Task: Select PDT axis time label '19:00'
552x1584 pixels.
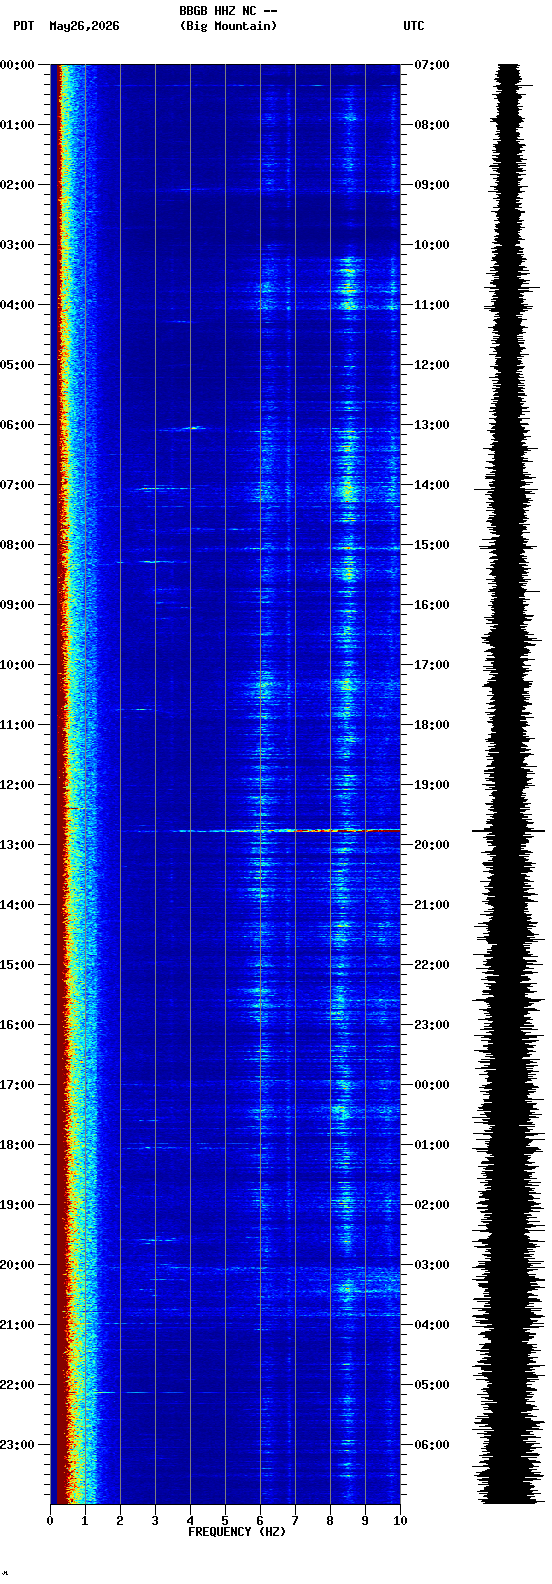Action: coord(18,1205)
